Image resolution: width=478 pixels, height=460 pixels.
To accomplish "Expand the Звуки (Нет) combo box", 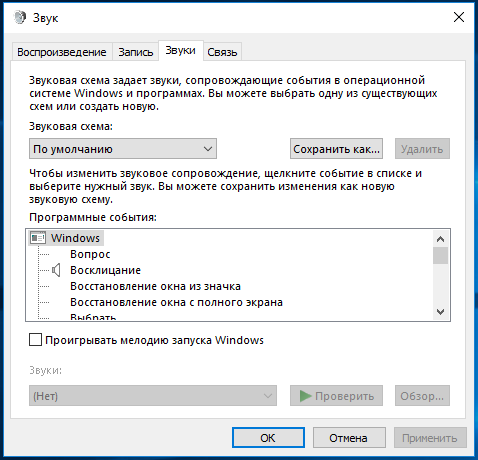I will click(x=153, y=396).
